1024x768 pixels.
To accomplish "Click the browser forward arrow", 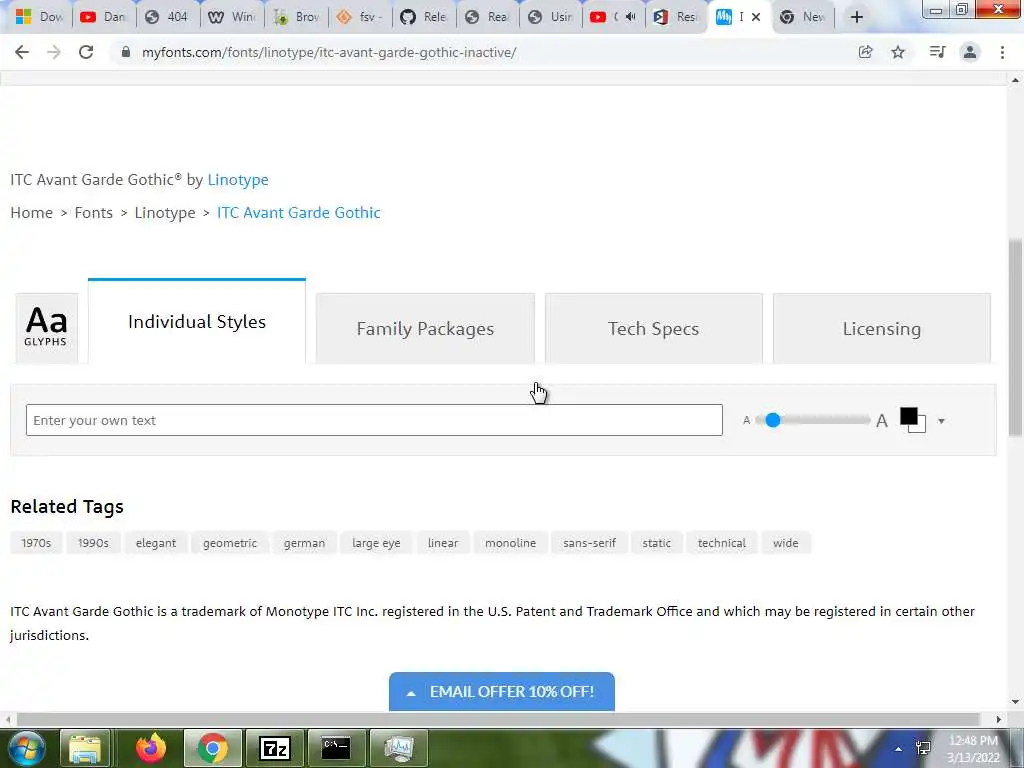I will coord(54,52).
